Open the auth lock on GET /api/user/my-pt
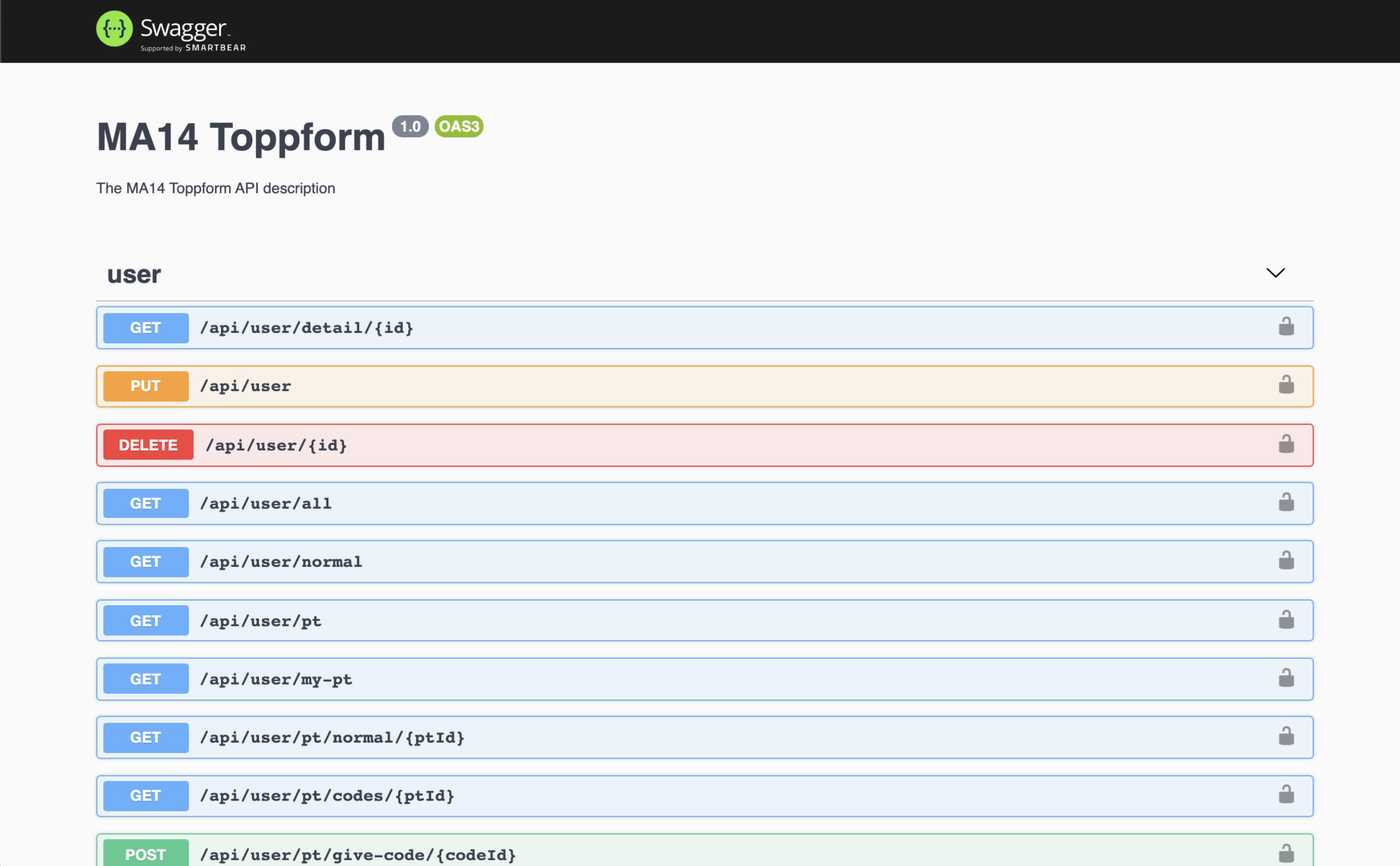Viewport: 1400px width, 866px height. click(x=1286, y=678)
